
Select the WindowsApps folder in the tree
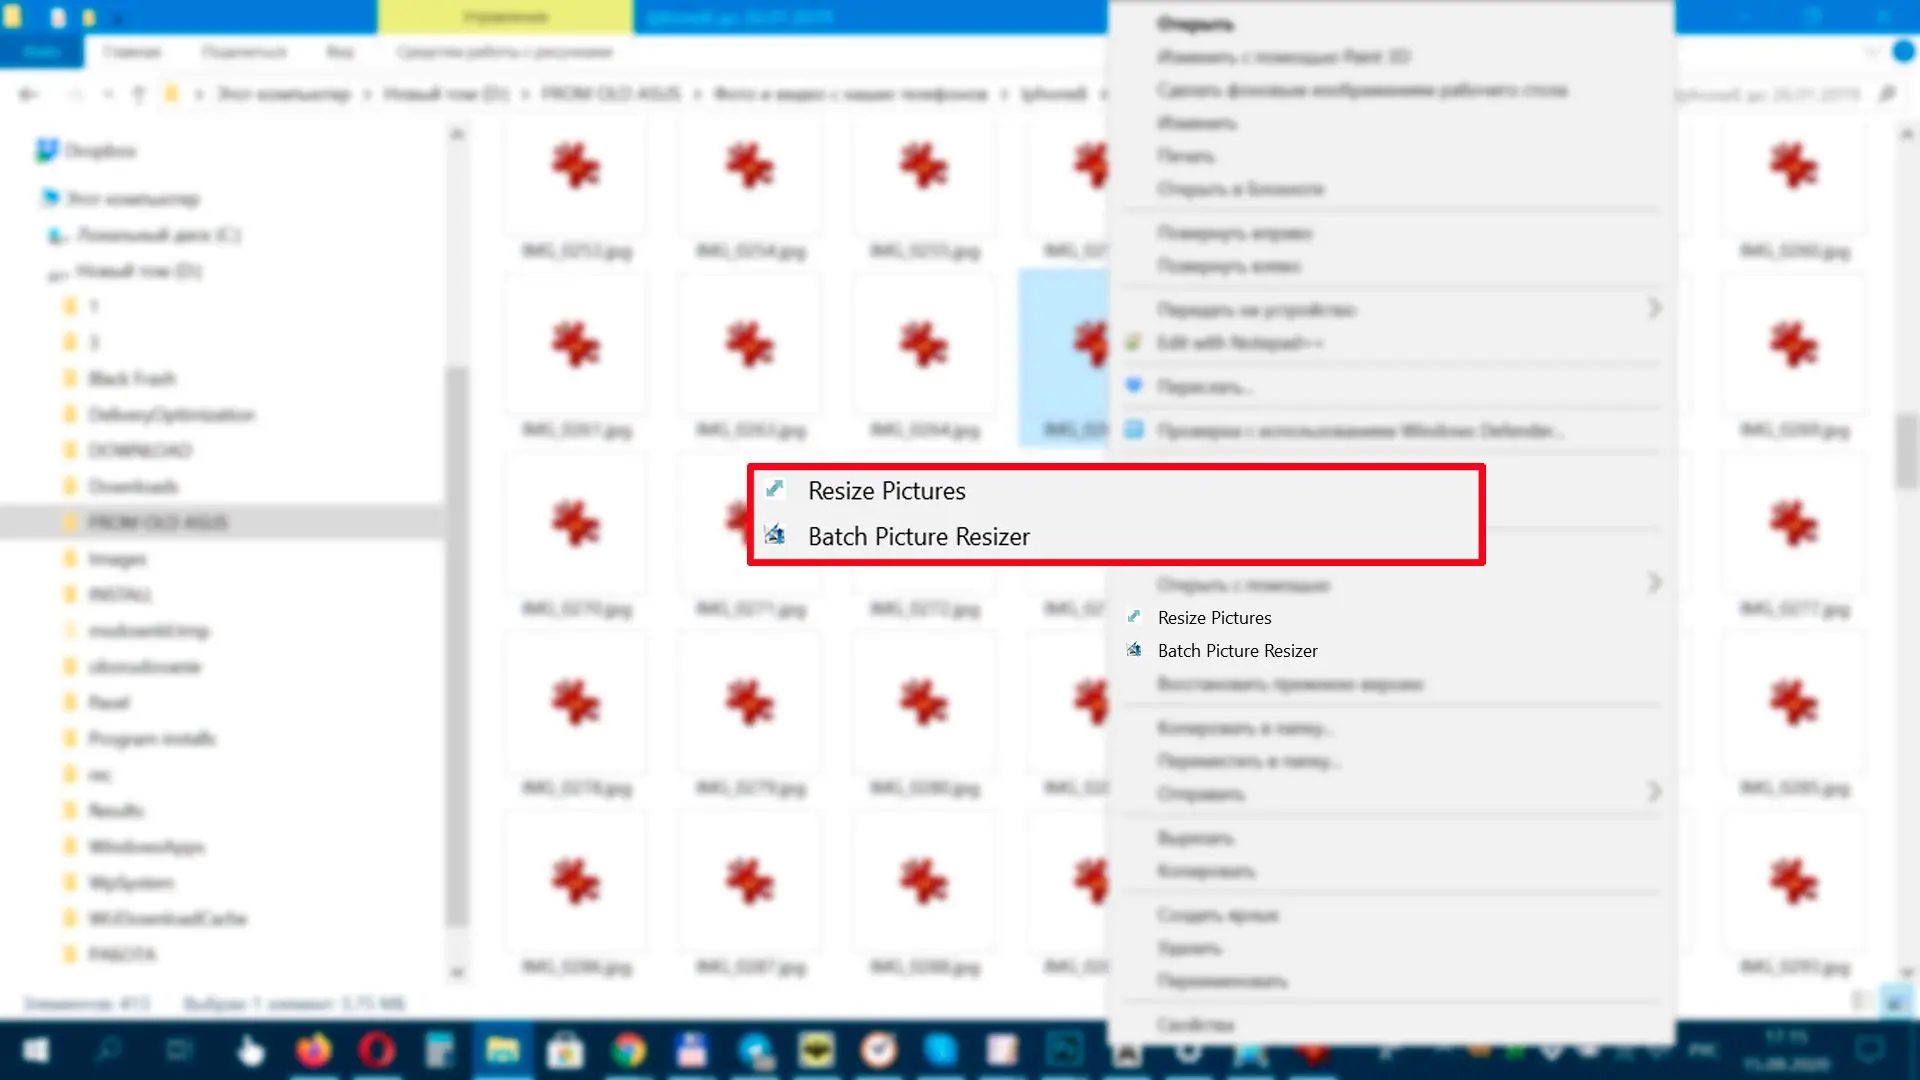(x=146, y=846)
